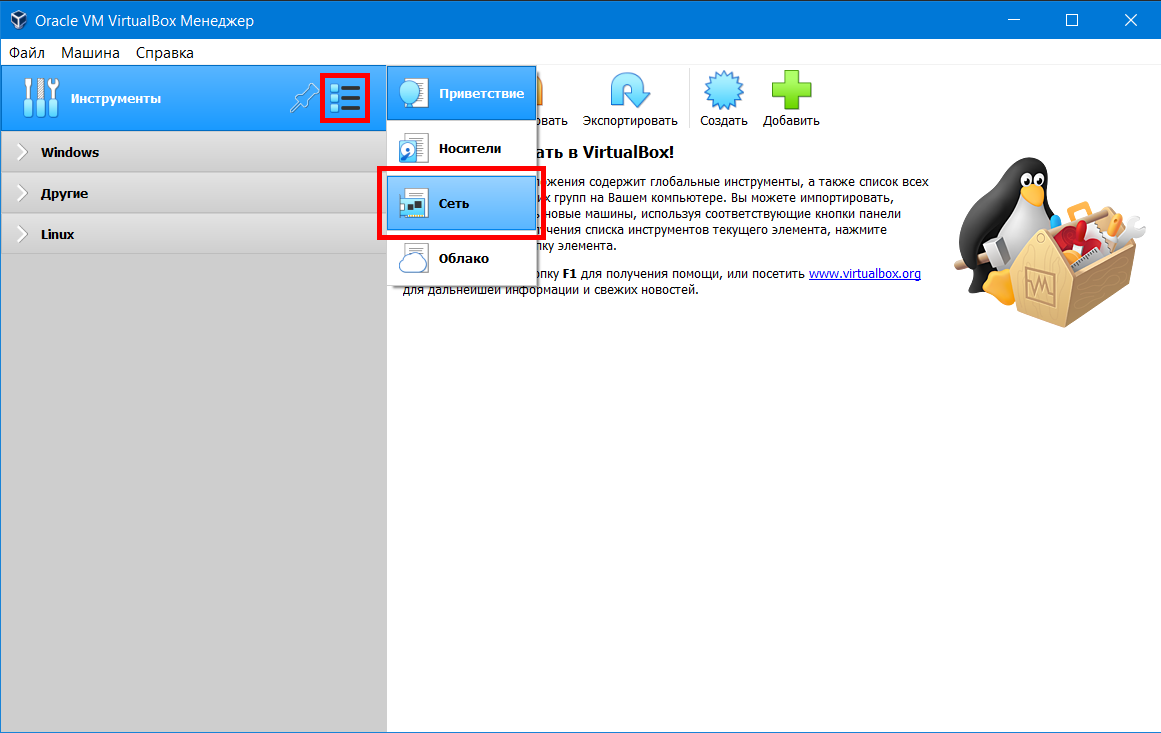This screenshot has height=733, width=1161.
Task: Open the Файл menu
Action: pyautogui.click(x=27, y=53)
